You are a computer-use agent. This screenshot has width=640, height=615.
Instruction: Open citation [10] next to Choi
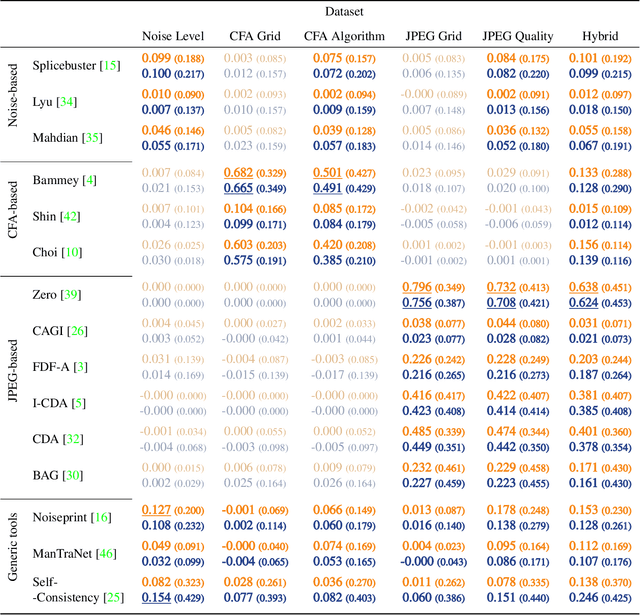tap(72, 252)
